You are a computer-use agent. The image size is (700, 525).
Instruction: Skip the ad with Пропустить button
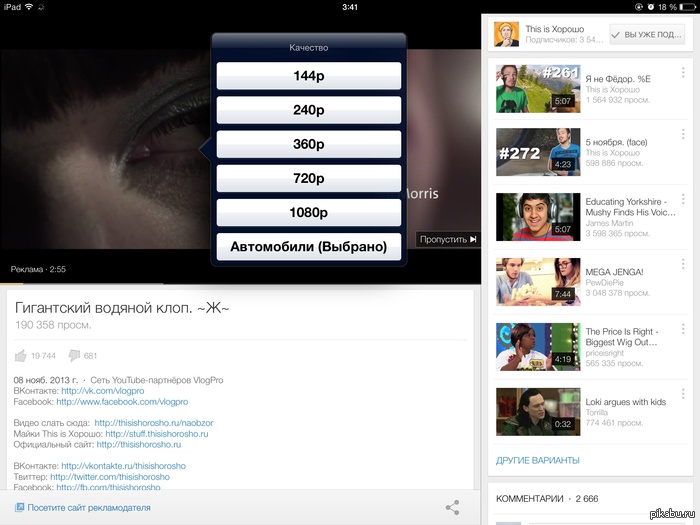click(x=448, y=239)
